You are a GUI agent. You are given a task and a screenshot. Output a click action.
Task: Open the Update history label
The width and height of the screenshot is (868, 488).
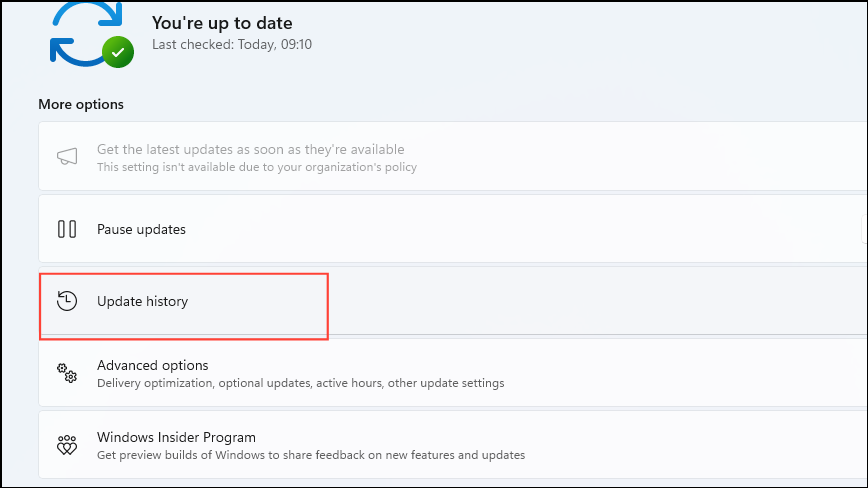(x=142, y=301)
